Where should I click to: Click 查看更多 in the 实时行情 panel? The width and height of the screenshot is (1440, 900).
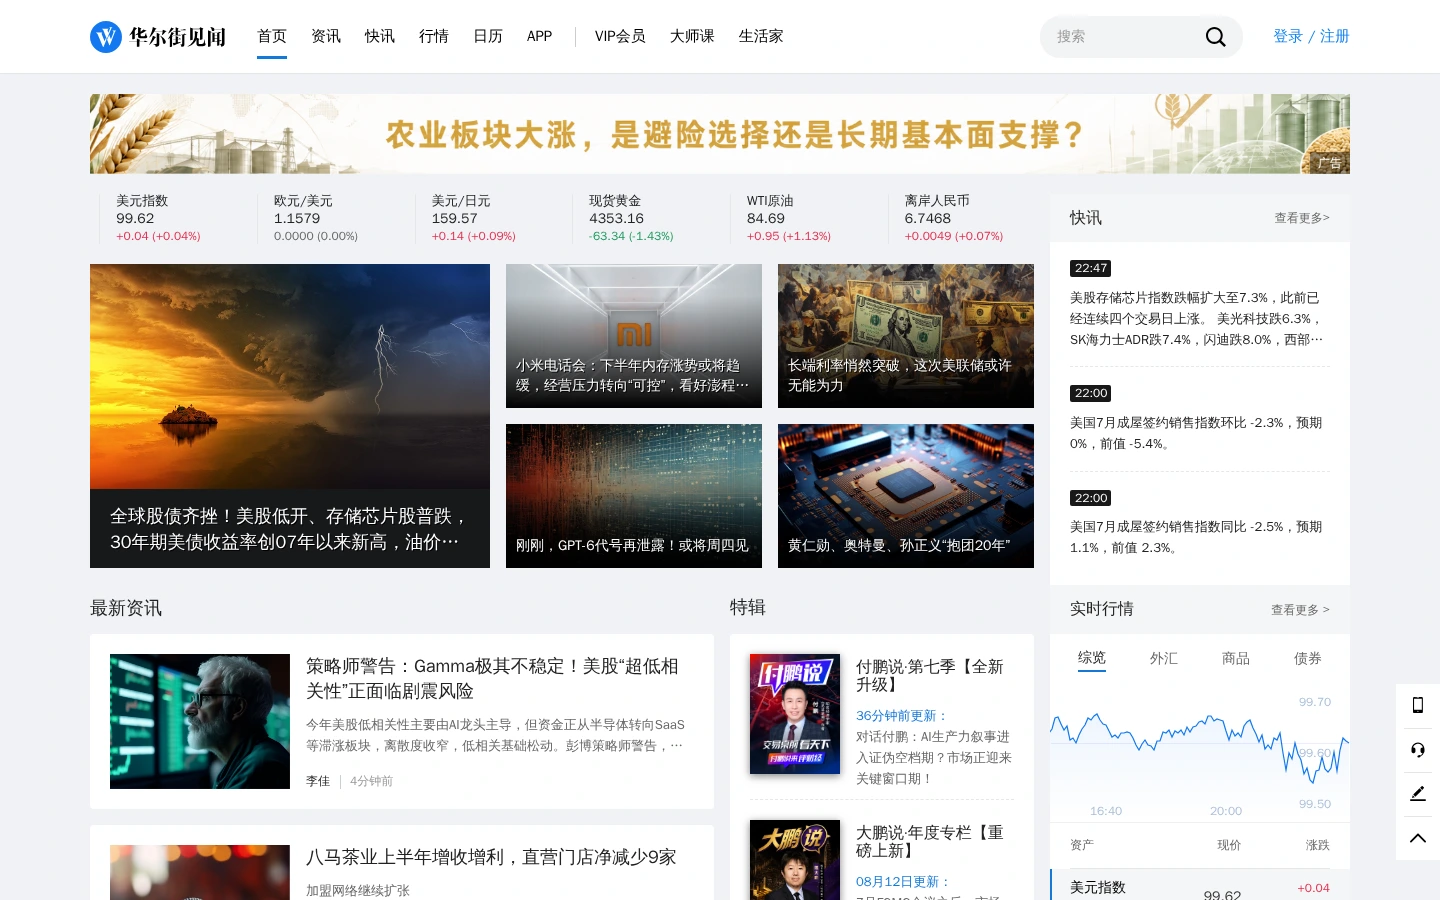pyautogui.click(x=1300, y=610)
